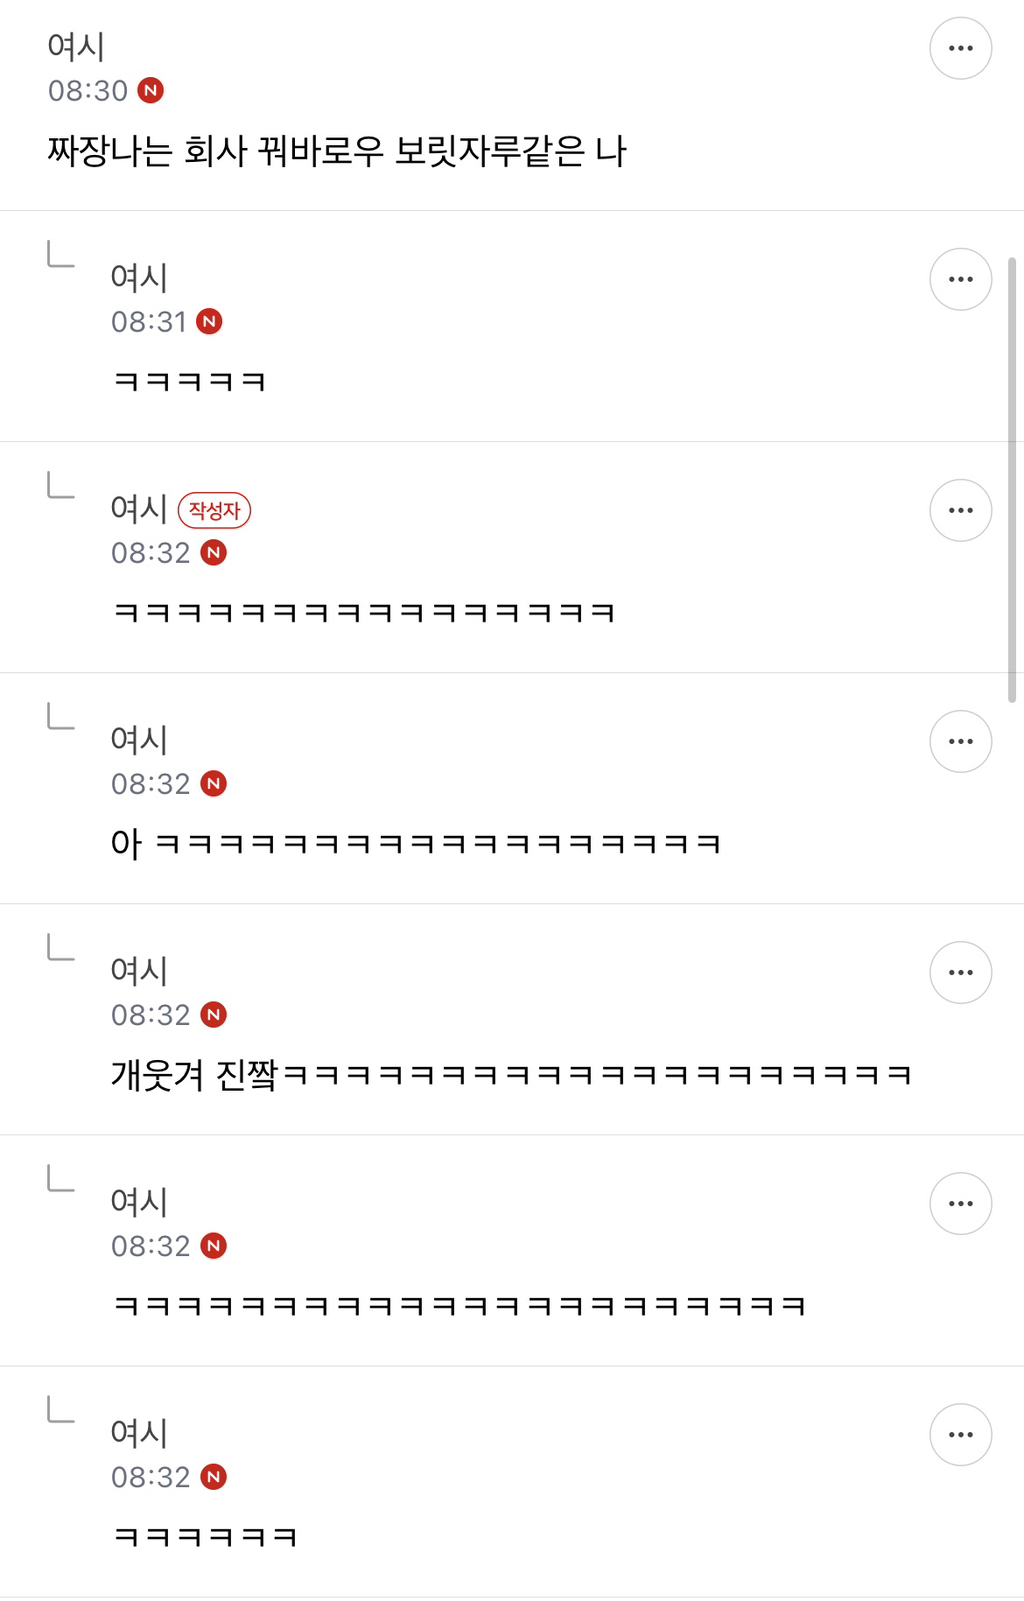Select the '짜장나는 회사 꿔바로우' comment text
The width and height of the screenshot is (1024, 1601).
click(x=337, y=151)
